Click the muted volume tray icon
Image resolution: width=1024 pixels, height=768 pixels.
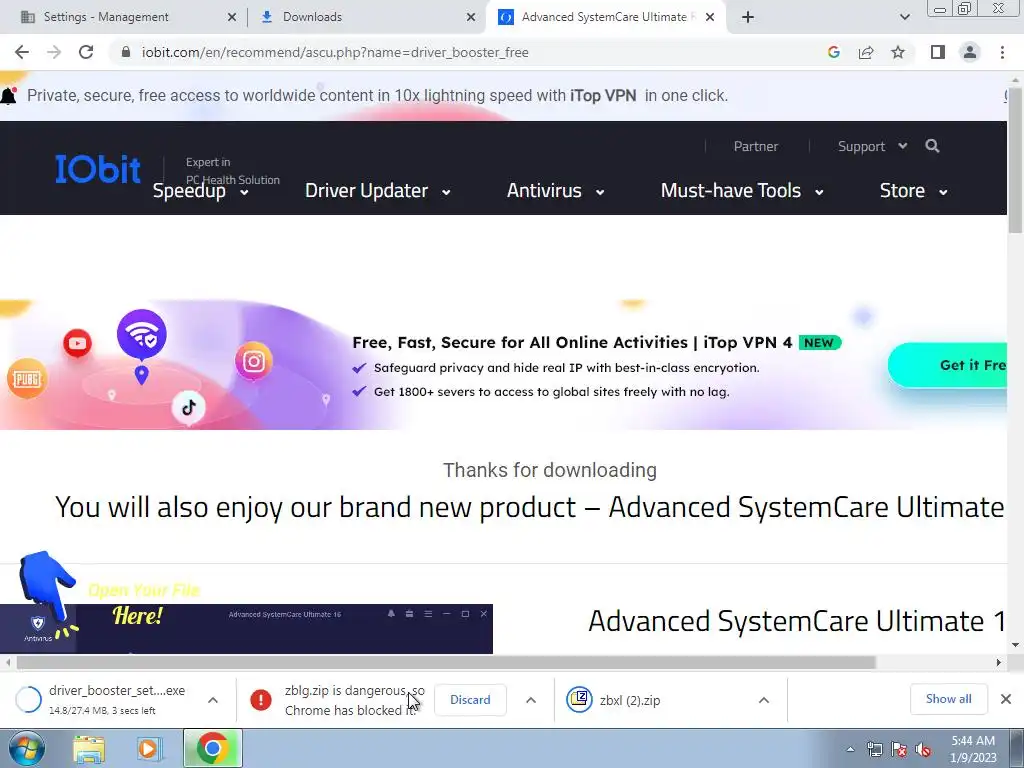[923, 749]
